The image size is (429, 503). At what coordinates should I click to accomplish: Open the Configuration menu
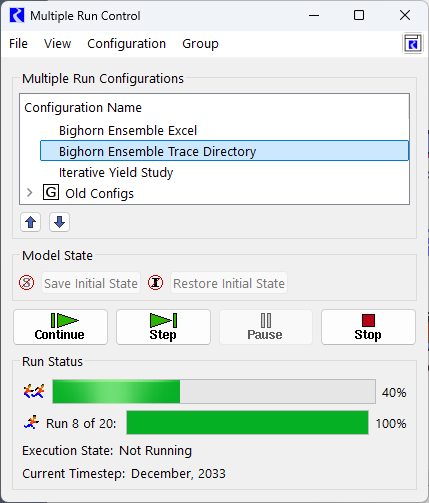[x=127, y=44]
